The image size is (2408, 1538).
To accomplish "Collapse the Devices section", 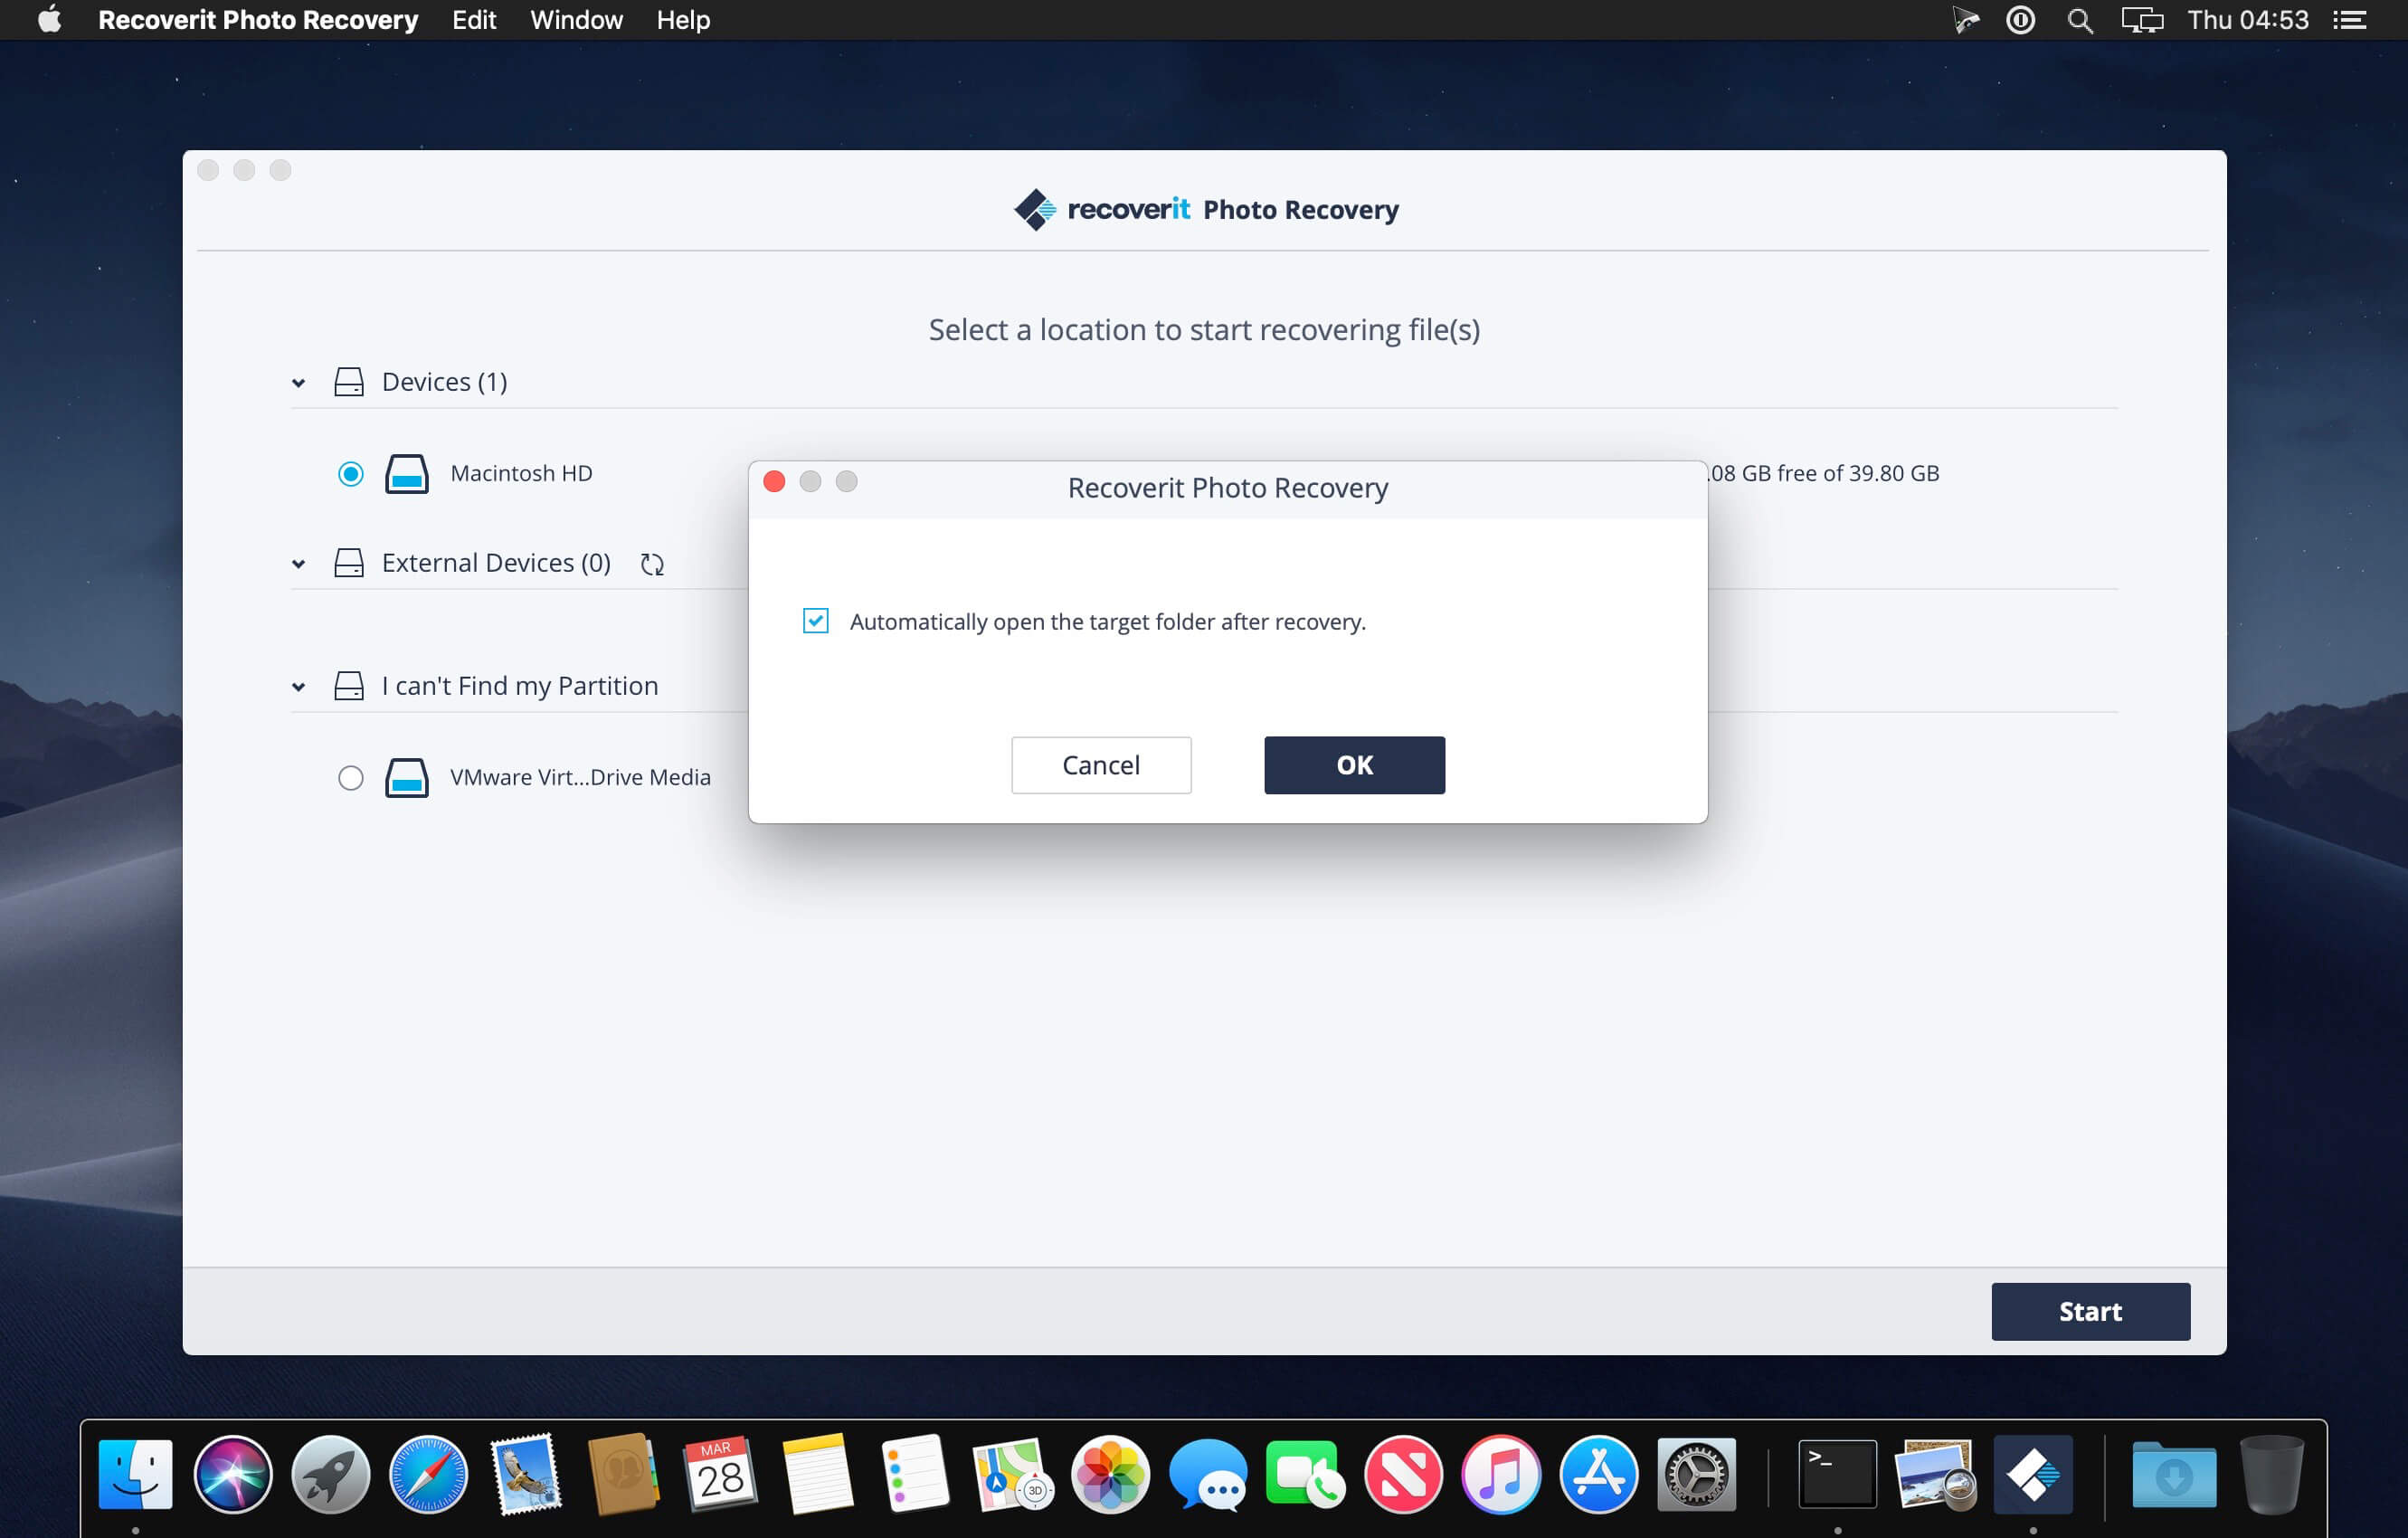I will (x=297, y=381).
